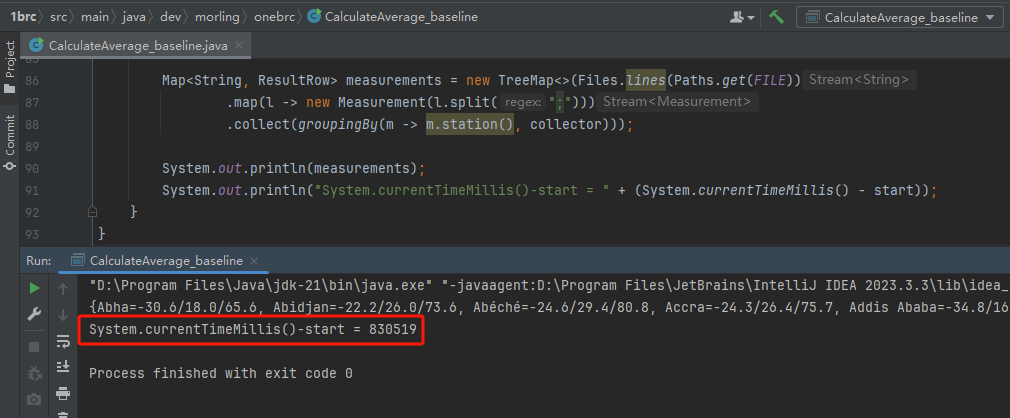The width and height of the screenshot is (1010, 418).
Task: Open run settings with the wrench icon
Action: (x=34, y=314)
